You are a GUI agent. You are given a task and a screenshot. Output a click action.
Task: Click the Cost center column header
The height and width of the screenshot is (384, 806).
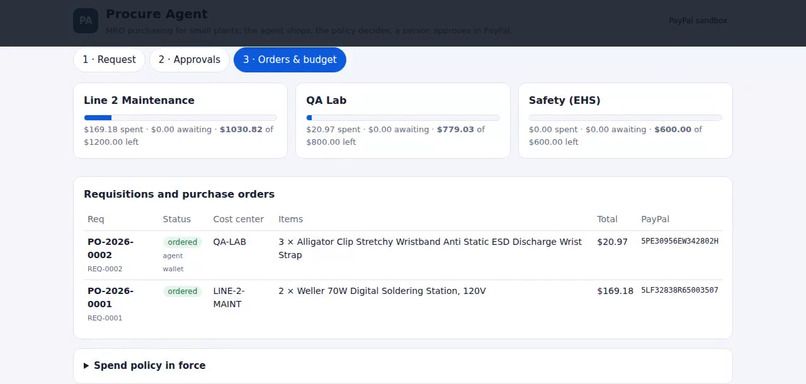pos(239,219)
